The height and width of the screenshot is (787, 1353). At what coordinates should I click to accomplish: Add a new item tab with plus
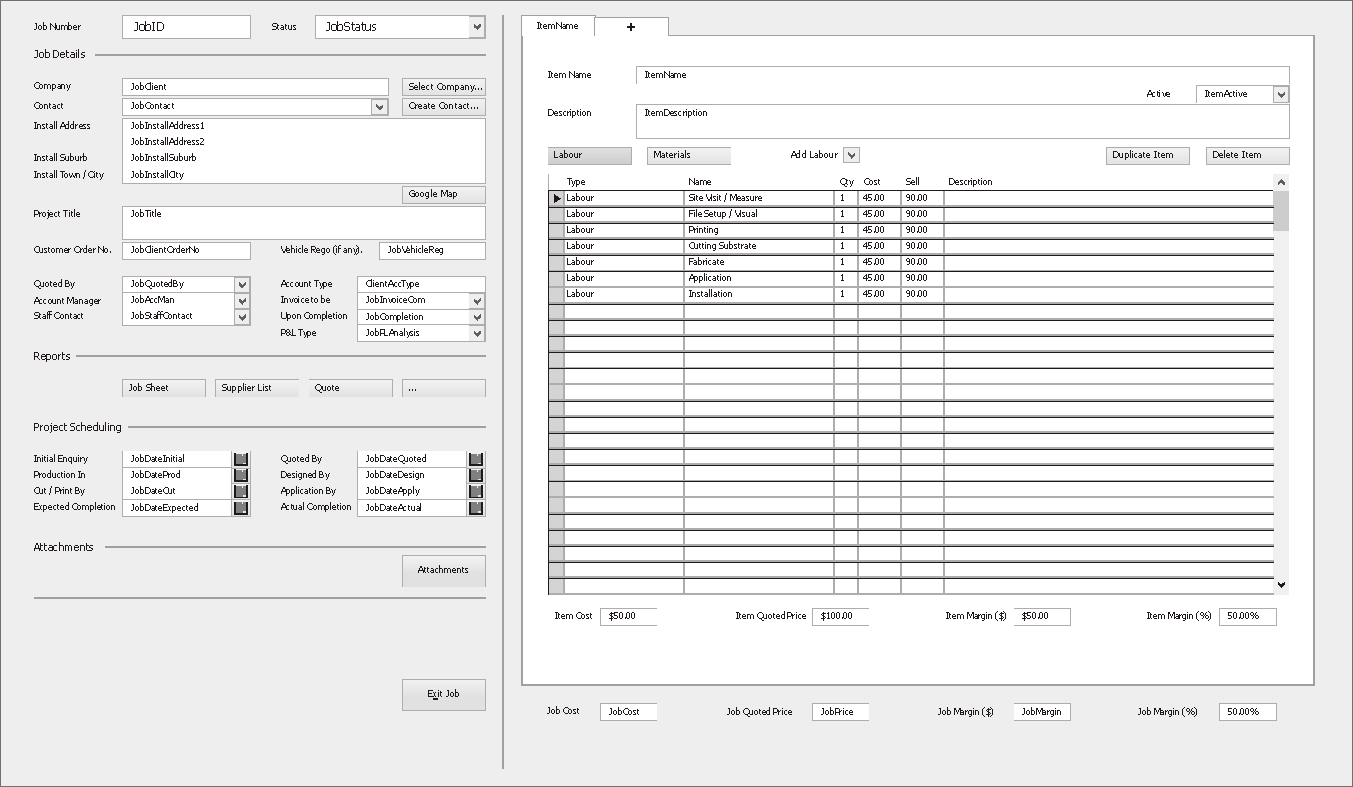(631, 27)
